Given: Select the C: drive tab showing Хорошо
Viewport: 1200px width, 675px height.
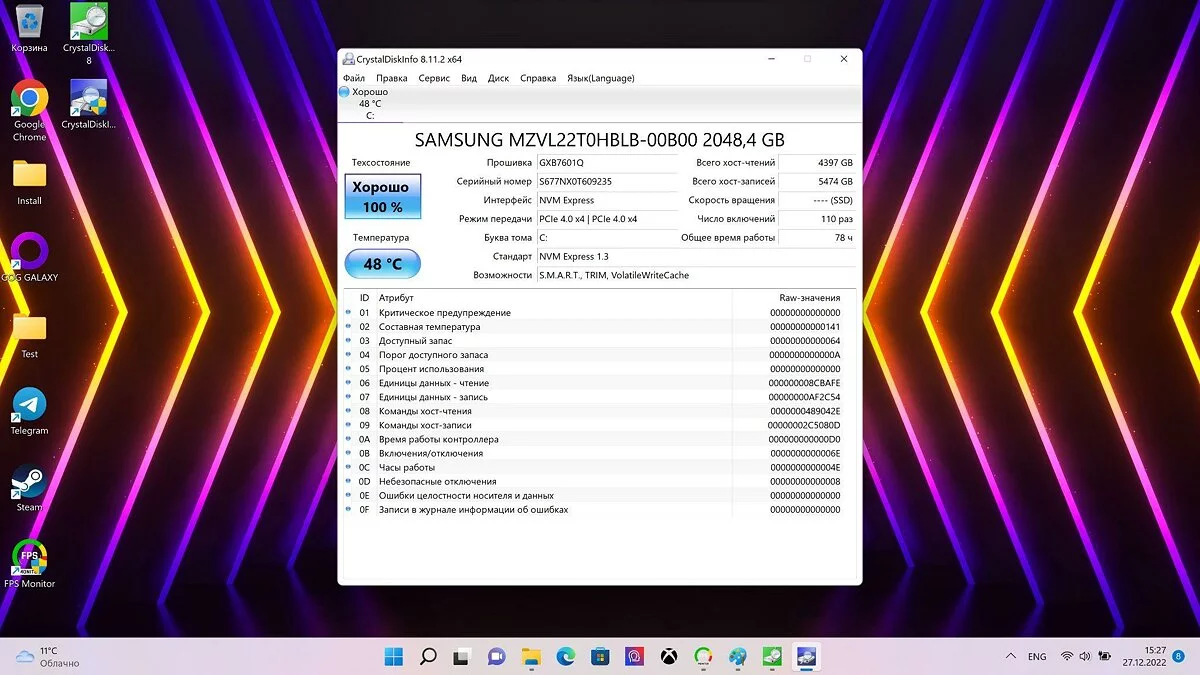Looking at the screenshot, I should [x=370, y=103].
